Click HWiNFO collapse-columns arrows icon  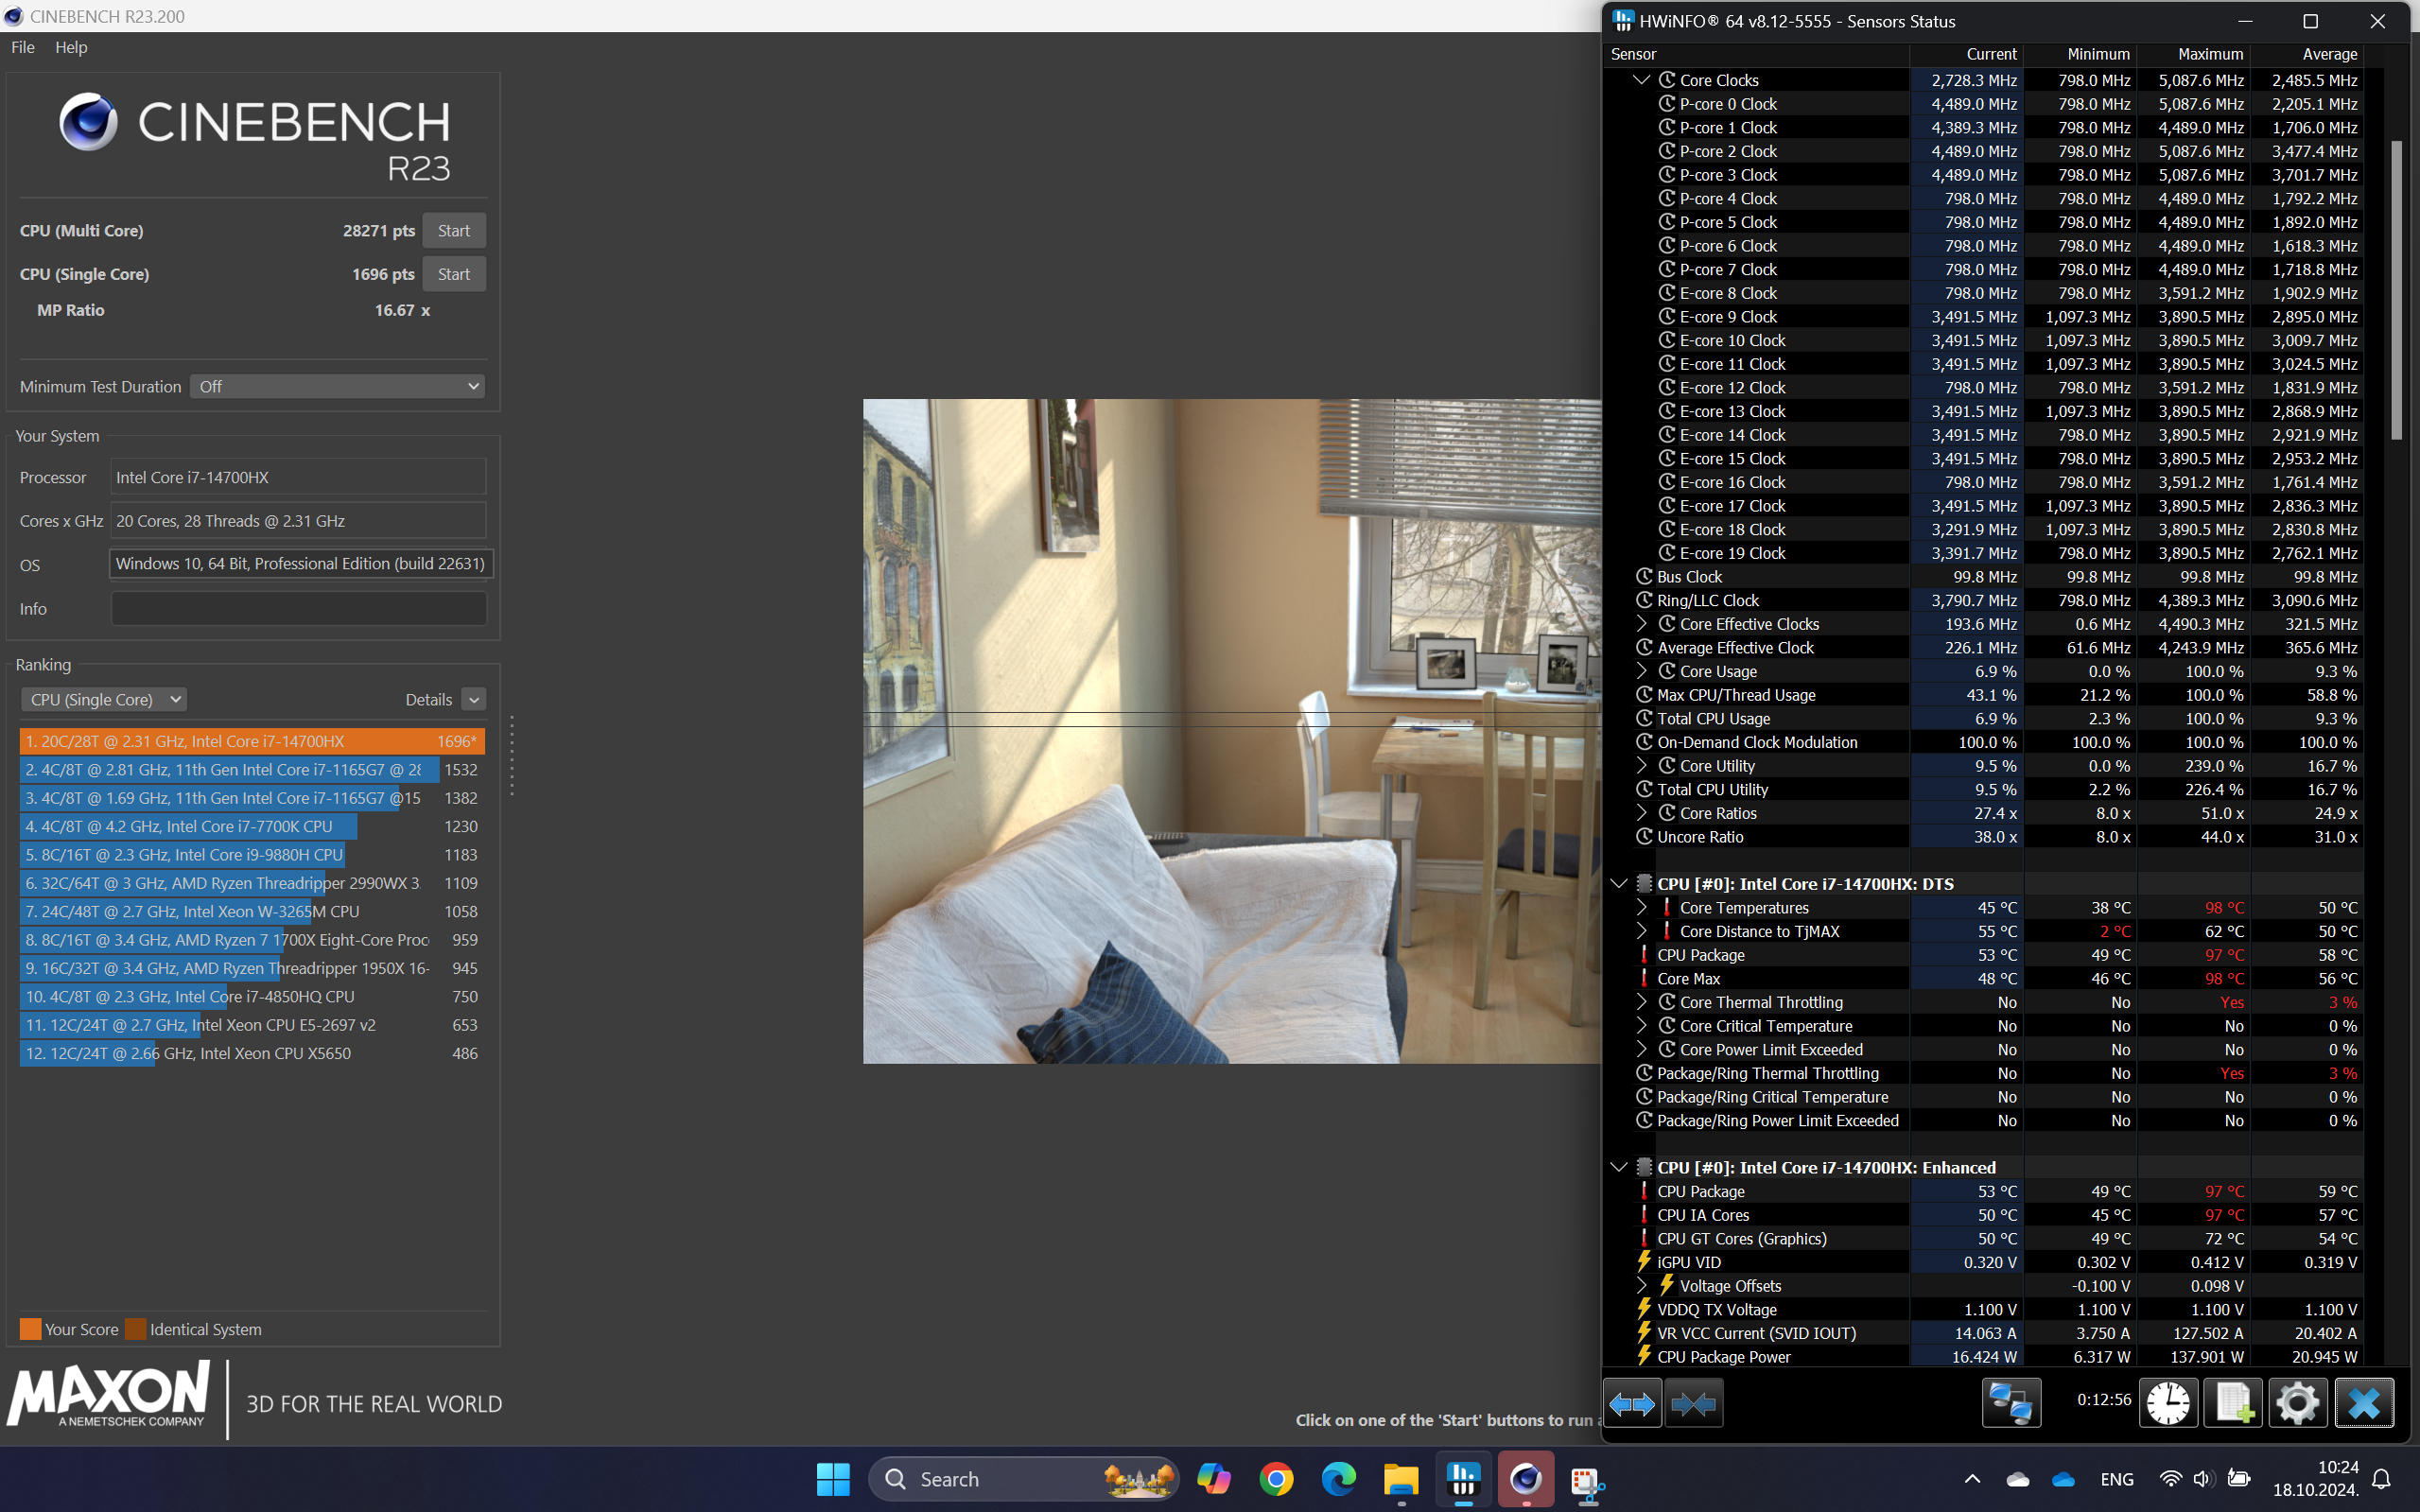pyautogui.click(x=1693, y=1404)
